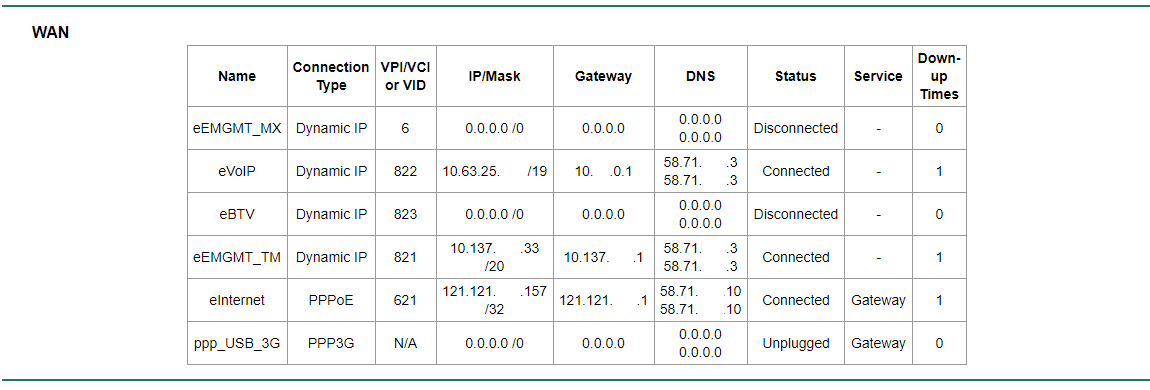
Task: Click the eInternet connection name
Action: click(x=237, y=301)
